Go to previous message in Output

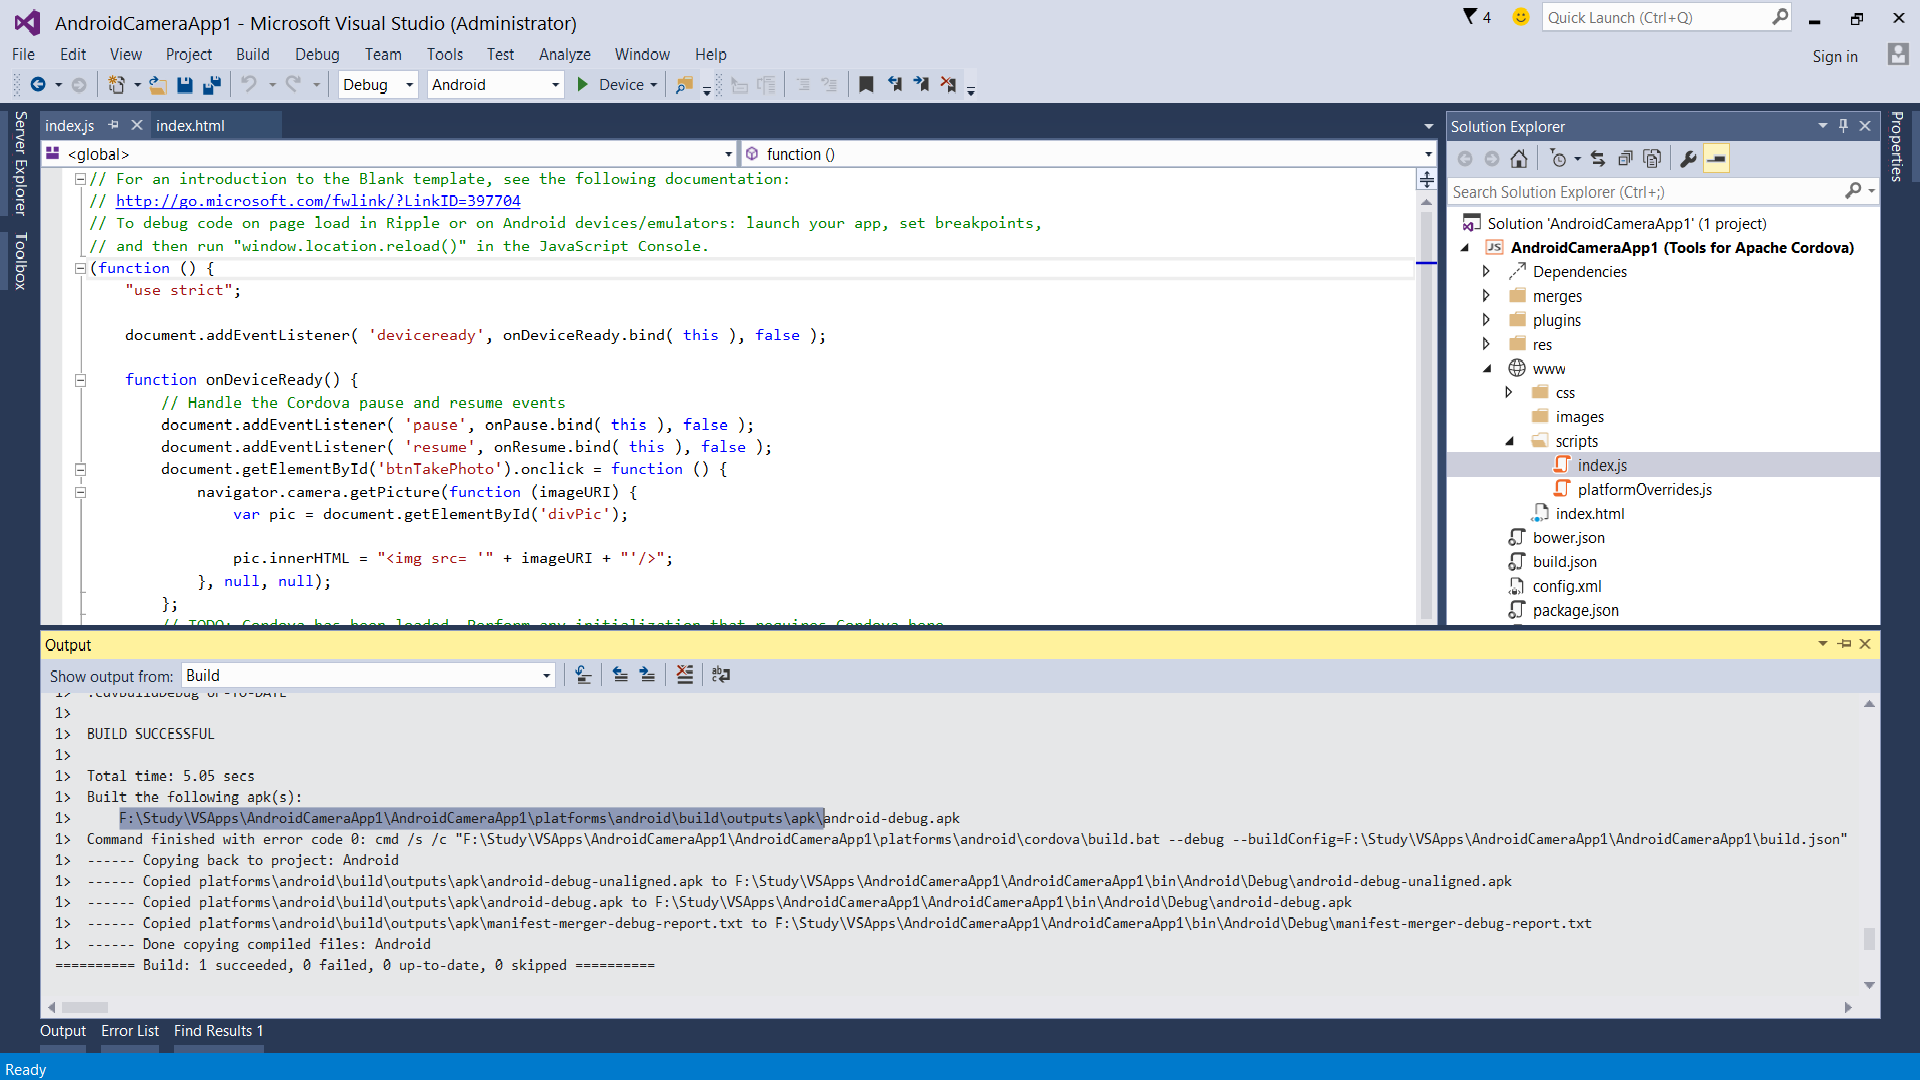pyautogui.click(x=620, y=675)
